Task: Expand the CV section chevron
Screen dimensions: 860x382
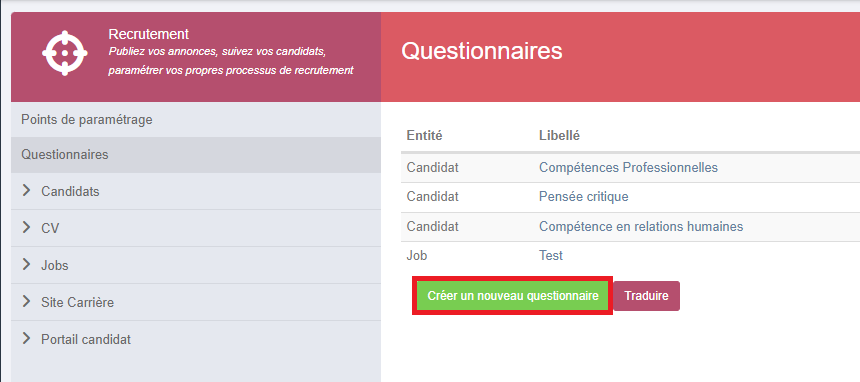Action: coord(26,227)
